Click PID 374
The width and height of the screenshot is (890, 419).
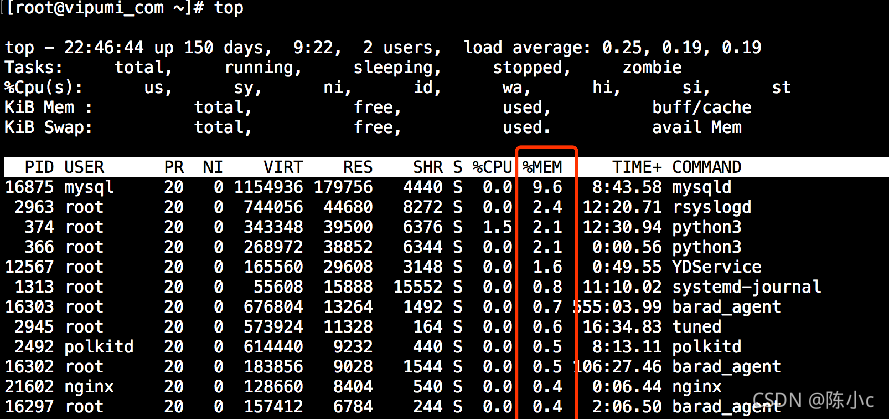(x=40, y=227)
